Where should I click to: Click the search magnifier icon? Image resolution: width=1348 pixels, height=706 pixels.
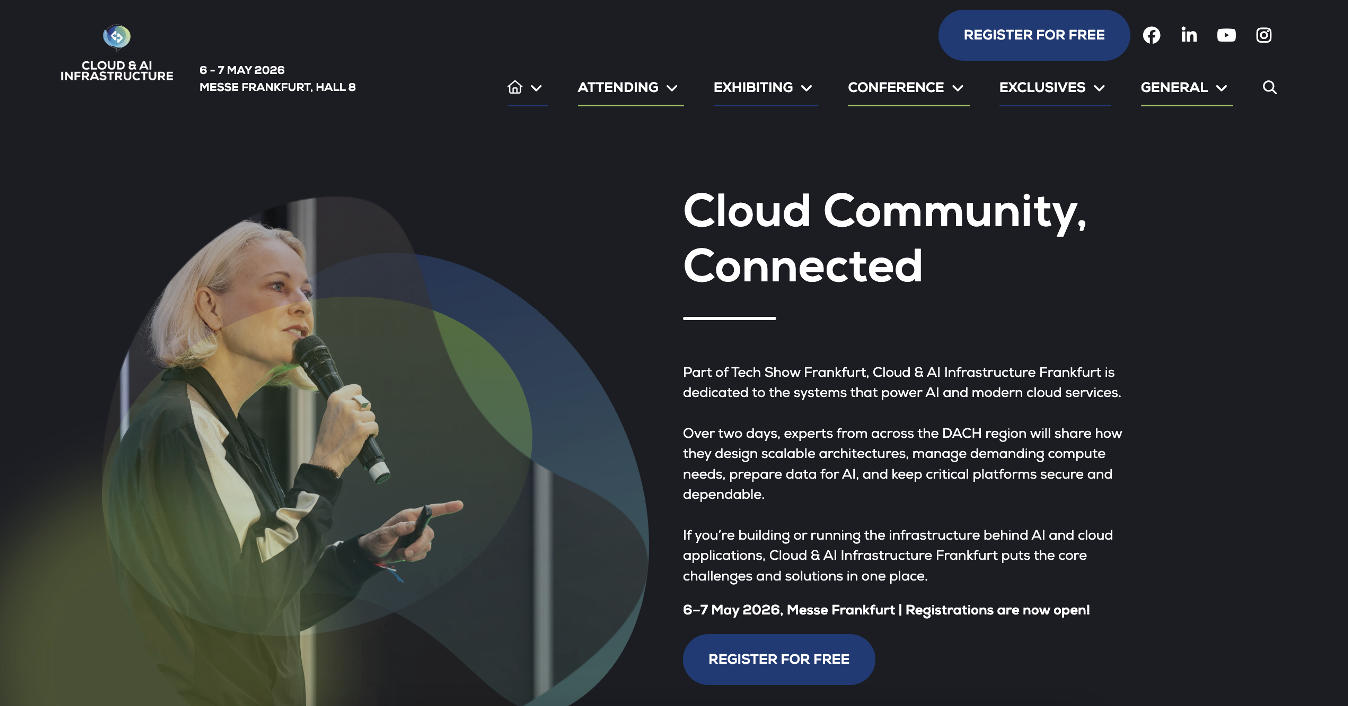coord(1270,87)
